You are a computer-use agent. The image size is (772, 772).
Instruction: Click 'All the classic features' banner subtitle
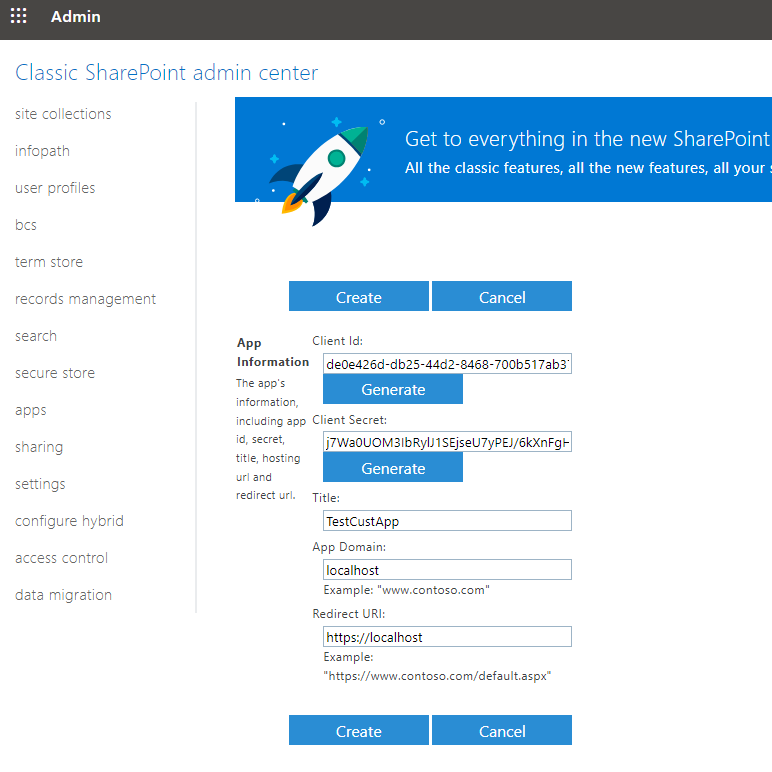(587, 168)
